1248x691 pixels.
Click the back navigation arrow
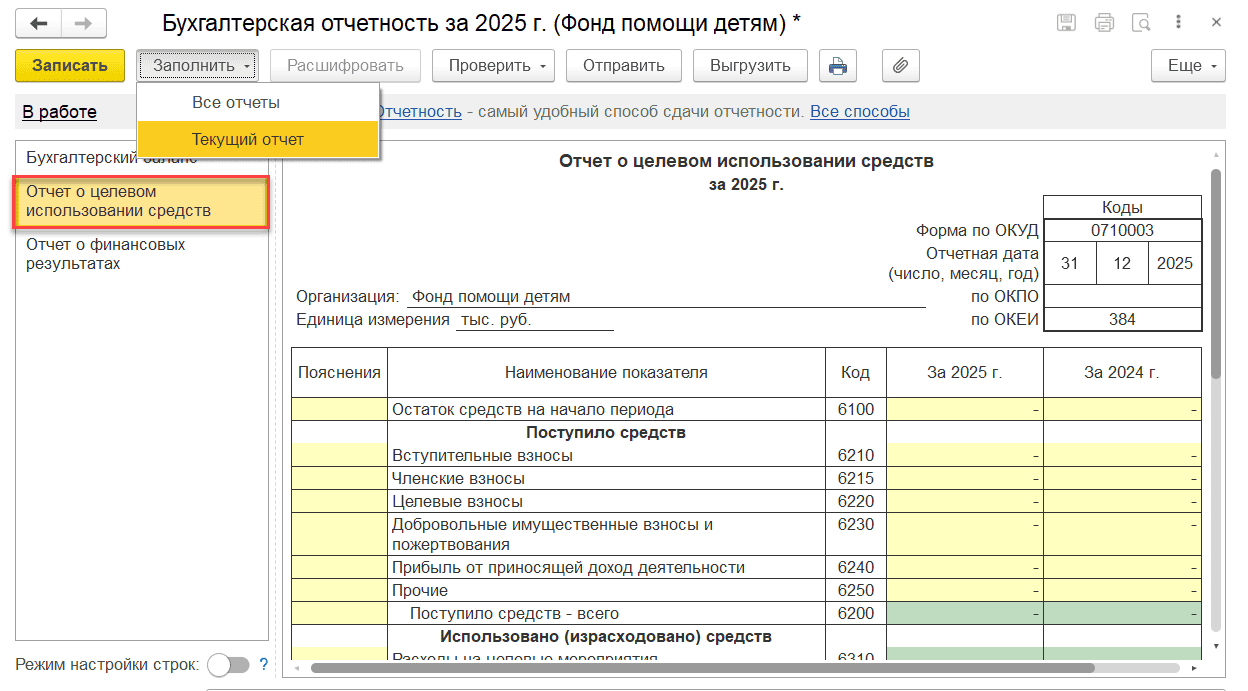point(39,23)
